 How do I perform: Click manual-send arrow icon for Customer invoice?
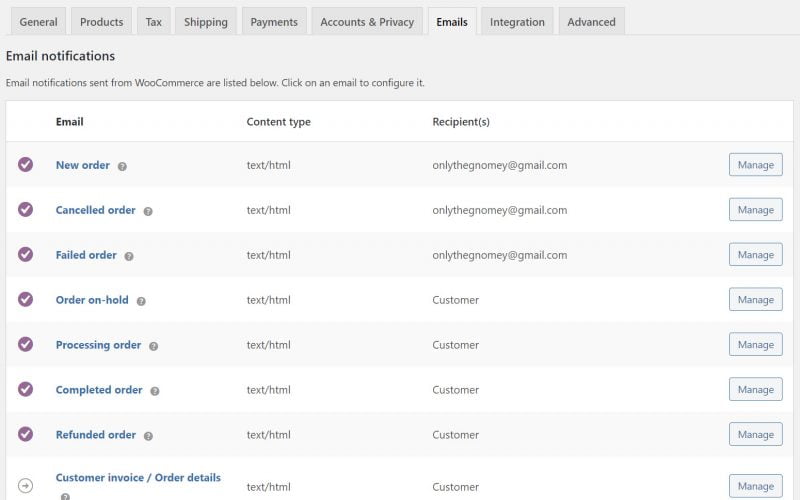pos(26,486)
